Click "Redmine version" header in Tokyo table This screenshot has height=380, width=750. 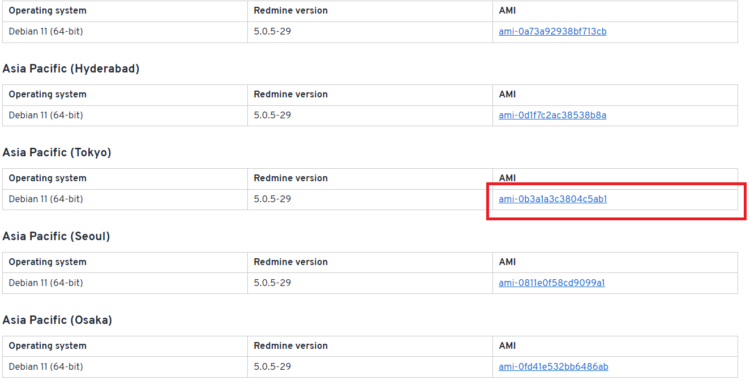pyautogui.click(x=291, y=178)
